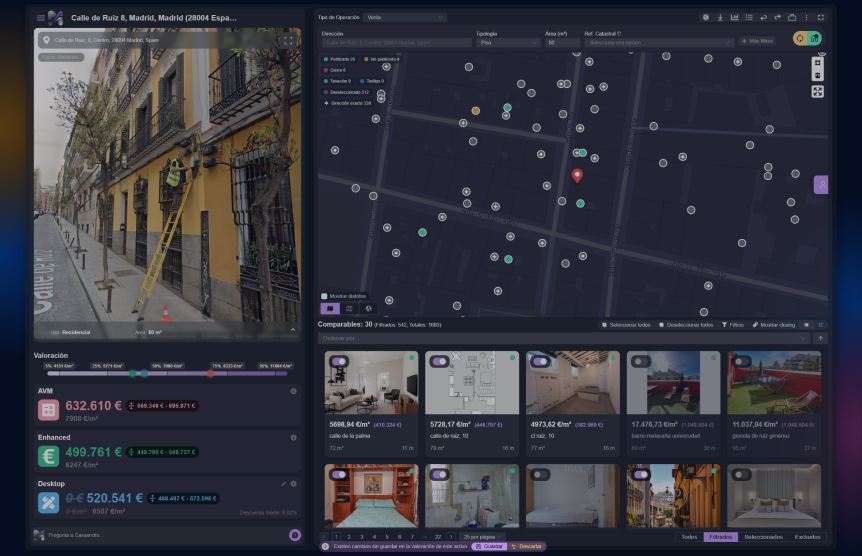
Task: Click the AVM info icon
Action: (293, 391)
